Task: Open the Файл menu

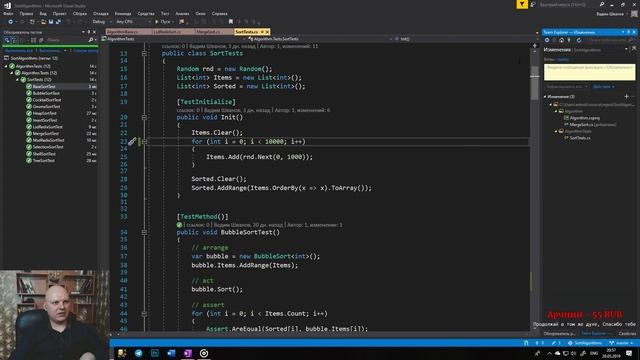Action: pyautogui.click(x=8, y=13)
